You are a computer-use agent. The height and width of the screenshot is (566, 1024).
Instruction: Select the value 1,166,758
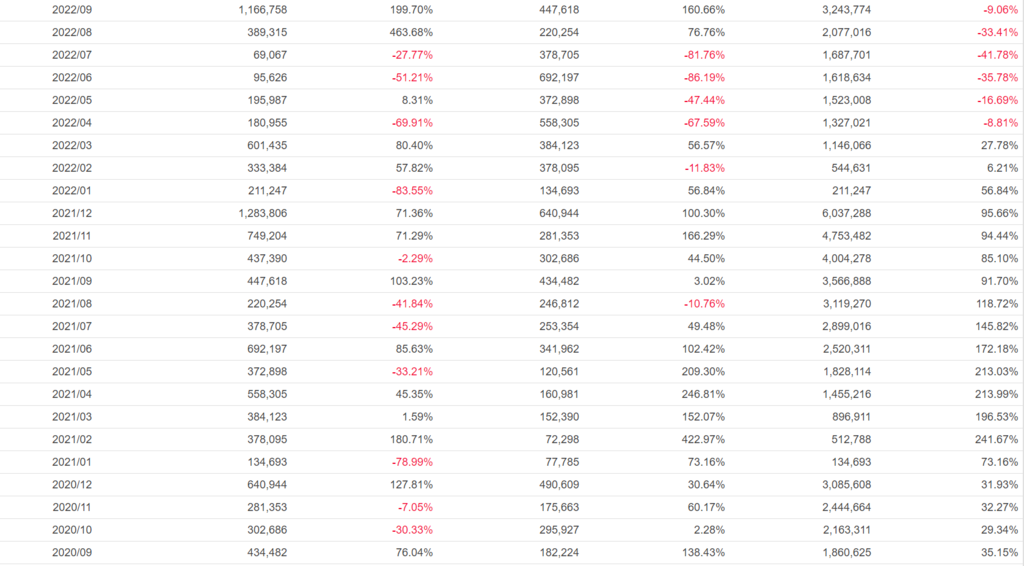point(263,9)
